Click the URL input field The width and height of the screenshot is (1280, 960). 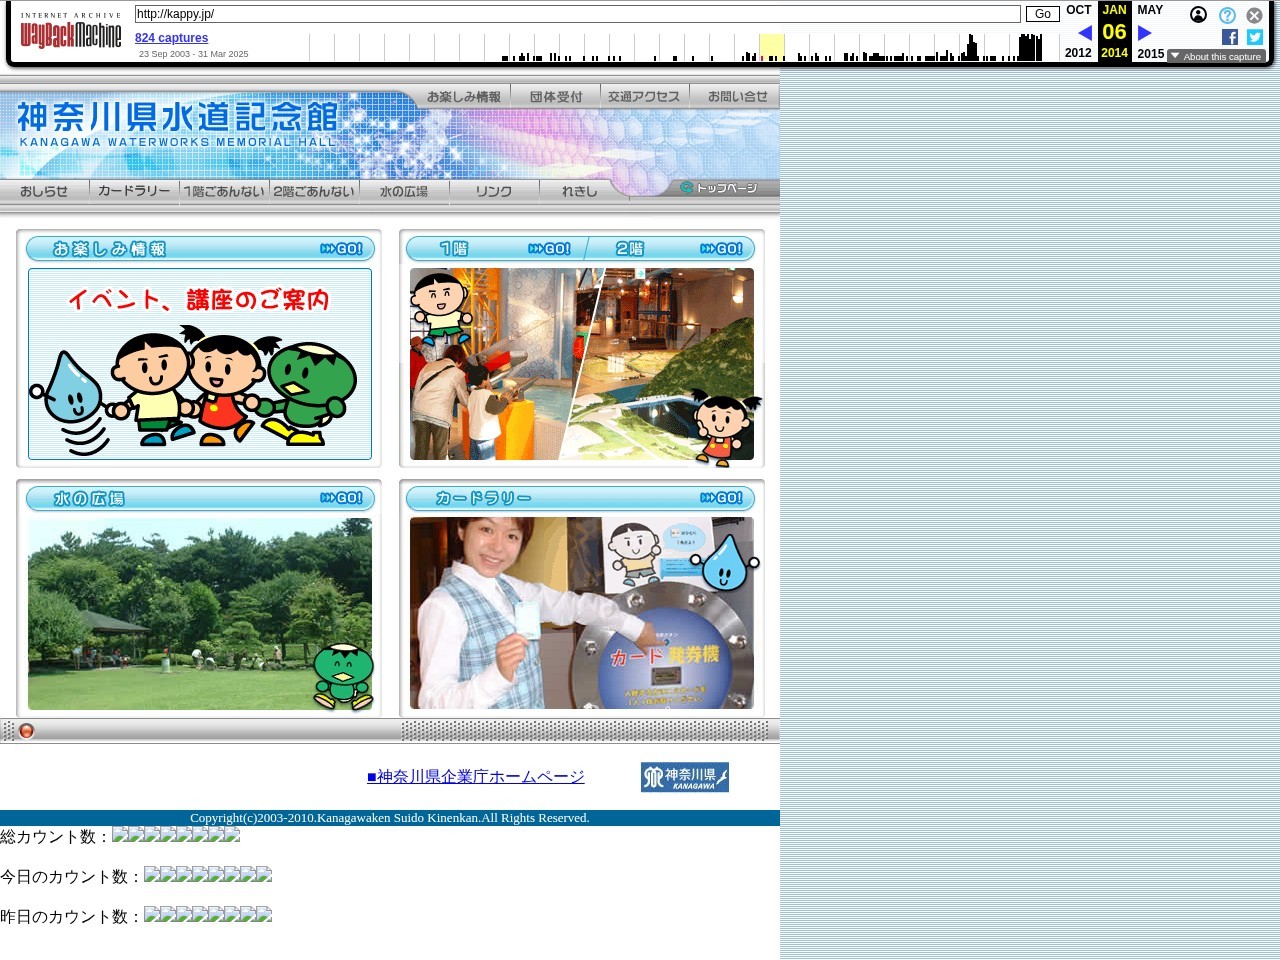[577, 14]
